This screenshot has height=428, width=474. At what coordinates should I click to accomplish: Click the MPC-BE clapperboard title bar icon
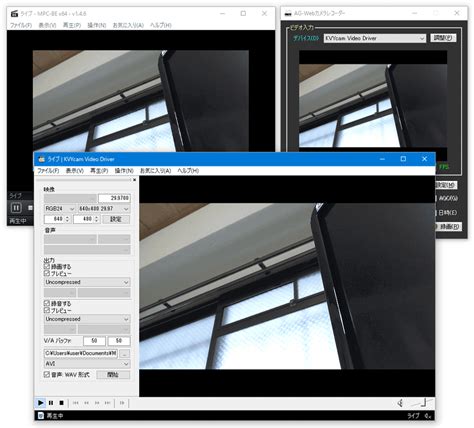(14, 14)
